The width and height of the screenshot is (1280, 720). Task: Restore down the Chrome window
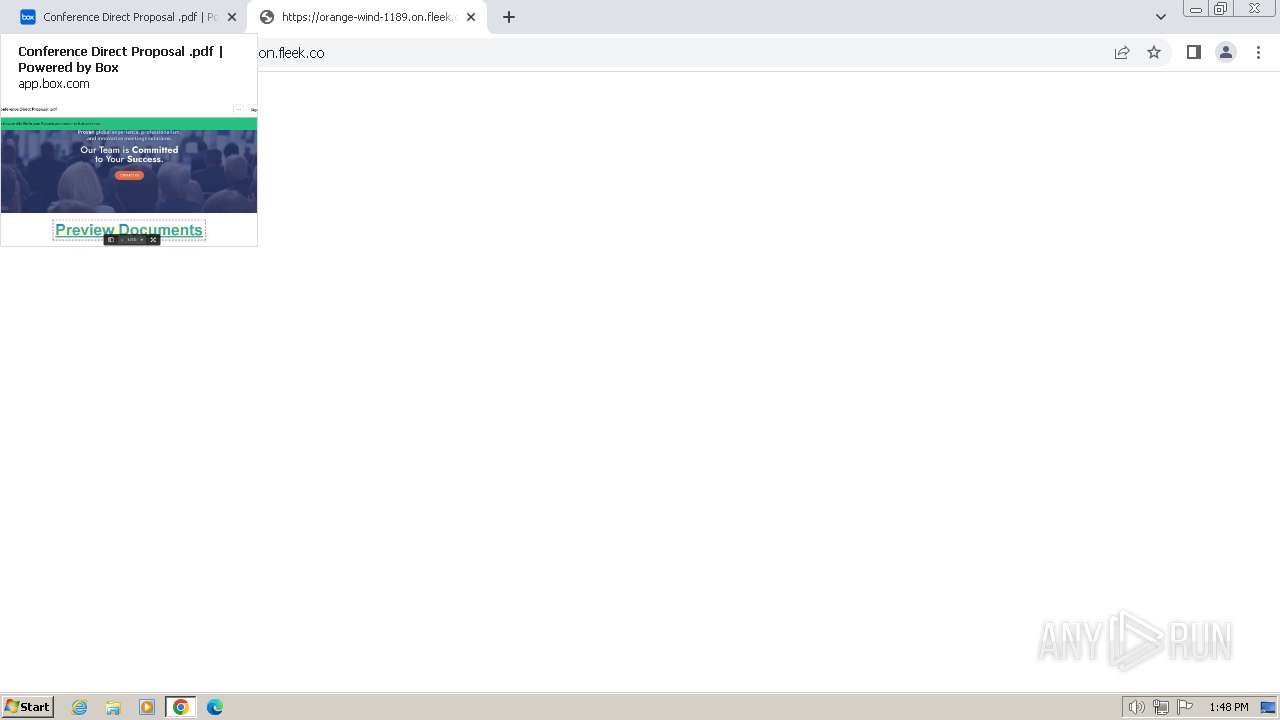coord(1221,9)
